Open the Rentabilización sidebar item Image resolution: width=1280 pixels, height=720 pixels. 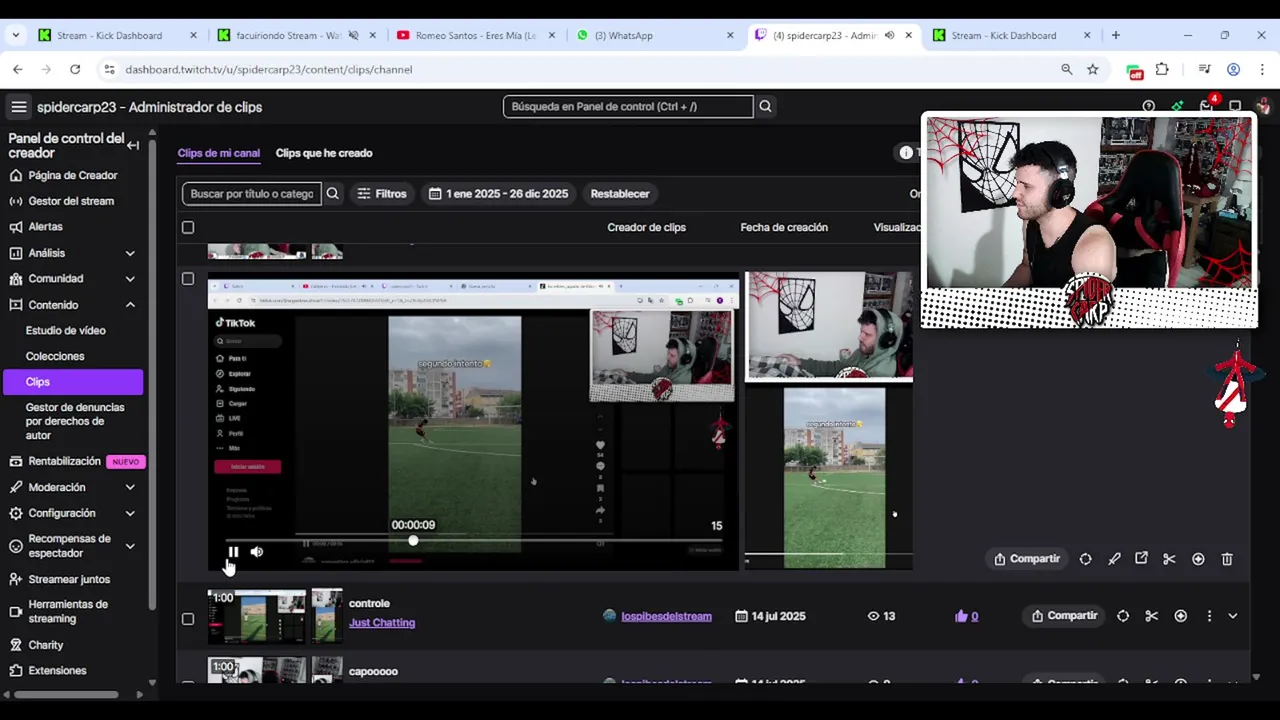point(64,461)
